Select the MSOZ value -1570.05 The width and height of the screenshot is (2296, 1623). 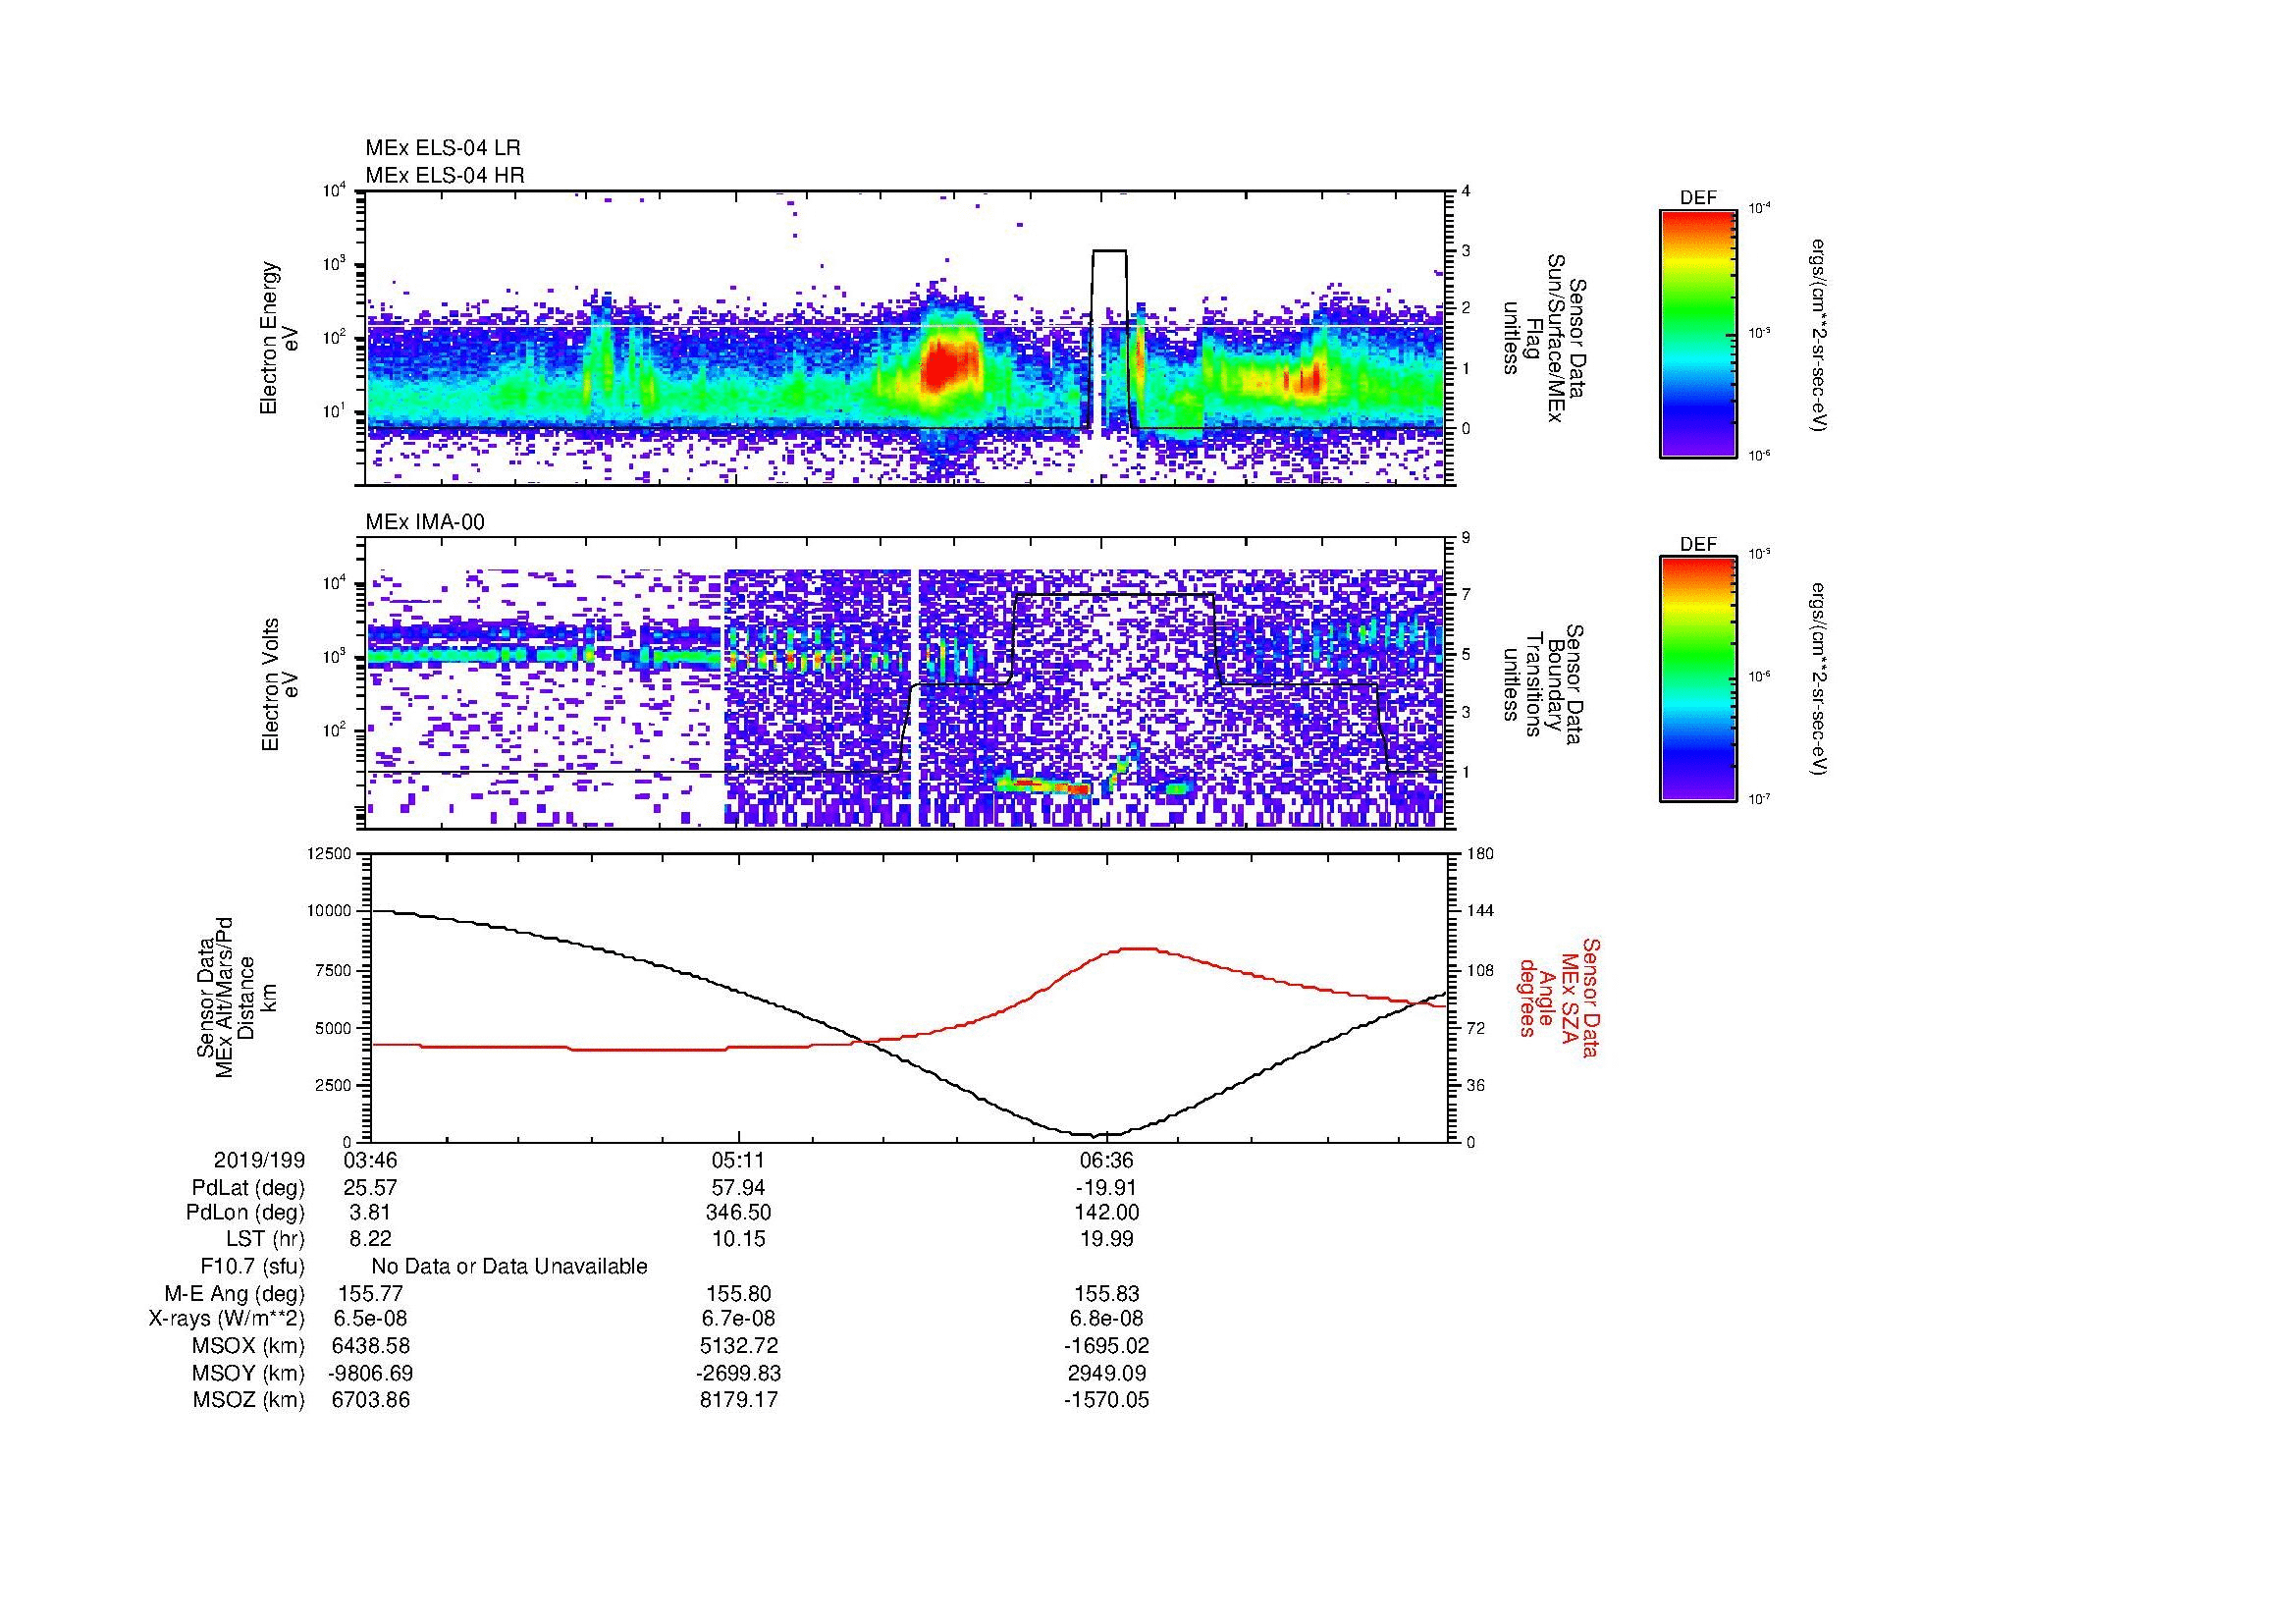click(x=1106, y=1400)
